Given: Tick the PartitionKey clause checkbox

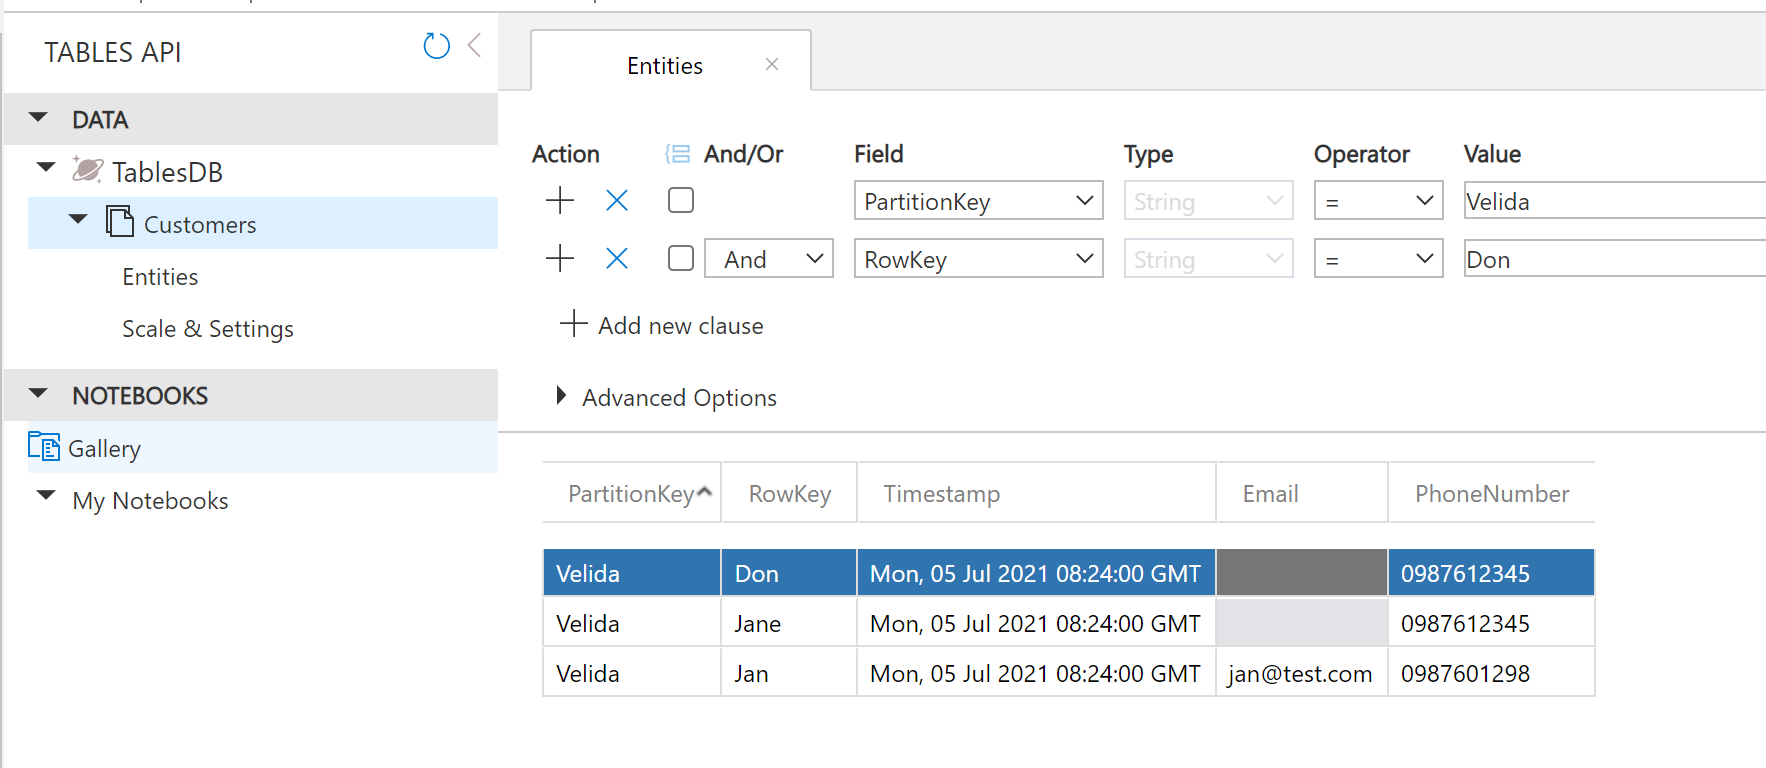Looking at the screenshot, I should coord(681,201).
